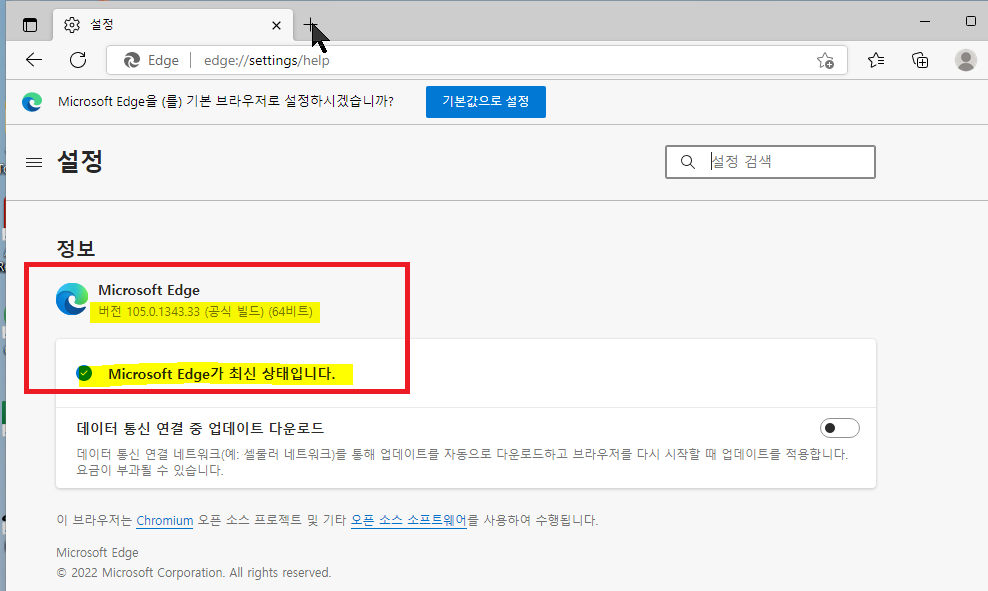
Task: Click the search magnifier icon in 설정 검색
Action: (687, 162)
